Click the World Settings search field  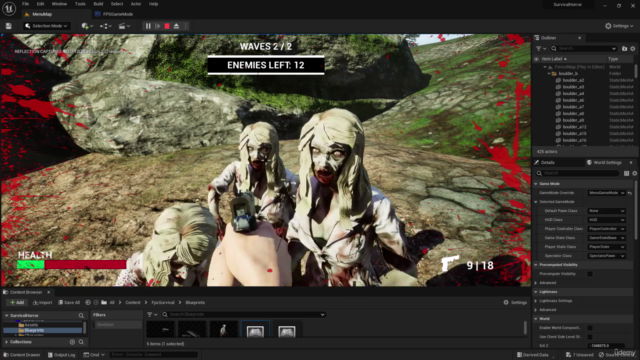point(578,173)
